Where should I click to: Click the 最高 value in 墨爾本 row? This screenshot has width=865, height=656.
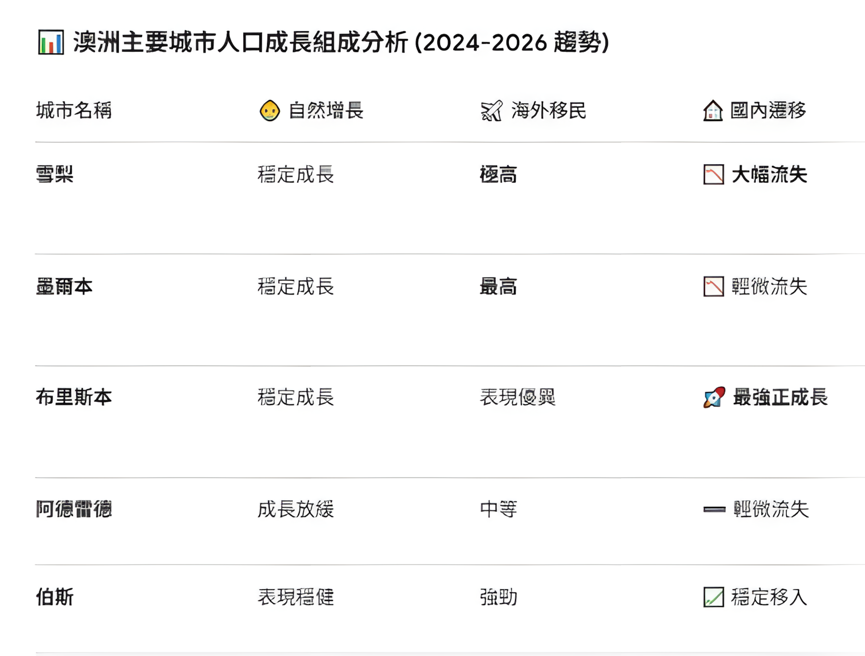pos(498,287)
